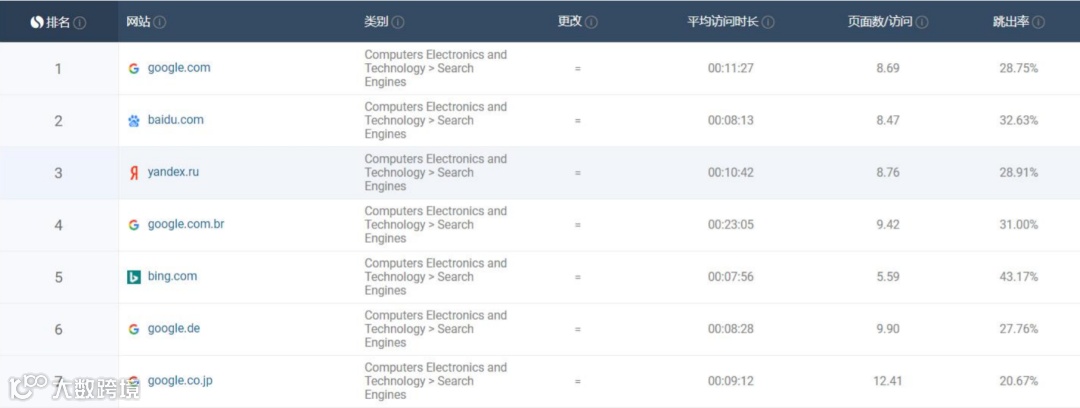Select visit duration 00:07:56

[730, 277]
